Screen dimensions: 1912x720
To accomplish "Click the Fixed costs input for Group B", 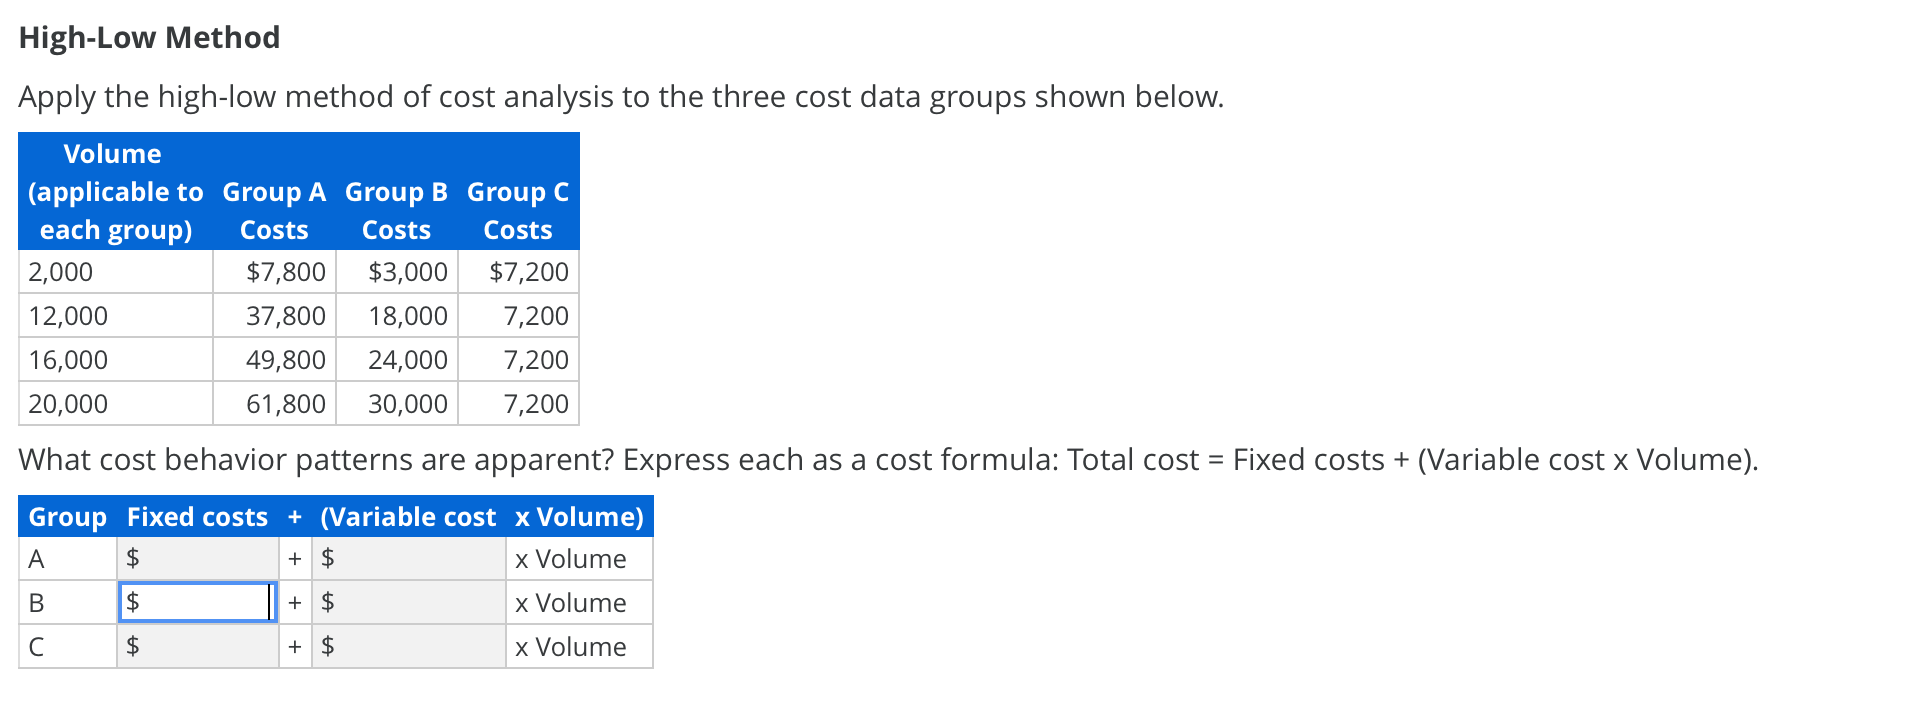I will pyautogui.click(x=196, y=602).
